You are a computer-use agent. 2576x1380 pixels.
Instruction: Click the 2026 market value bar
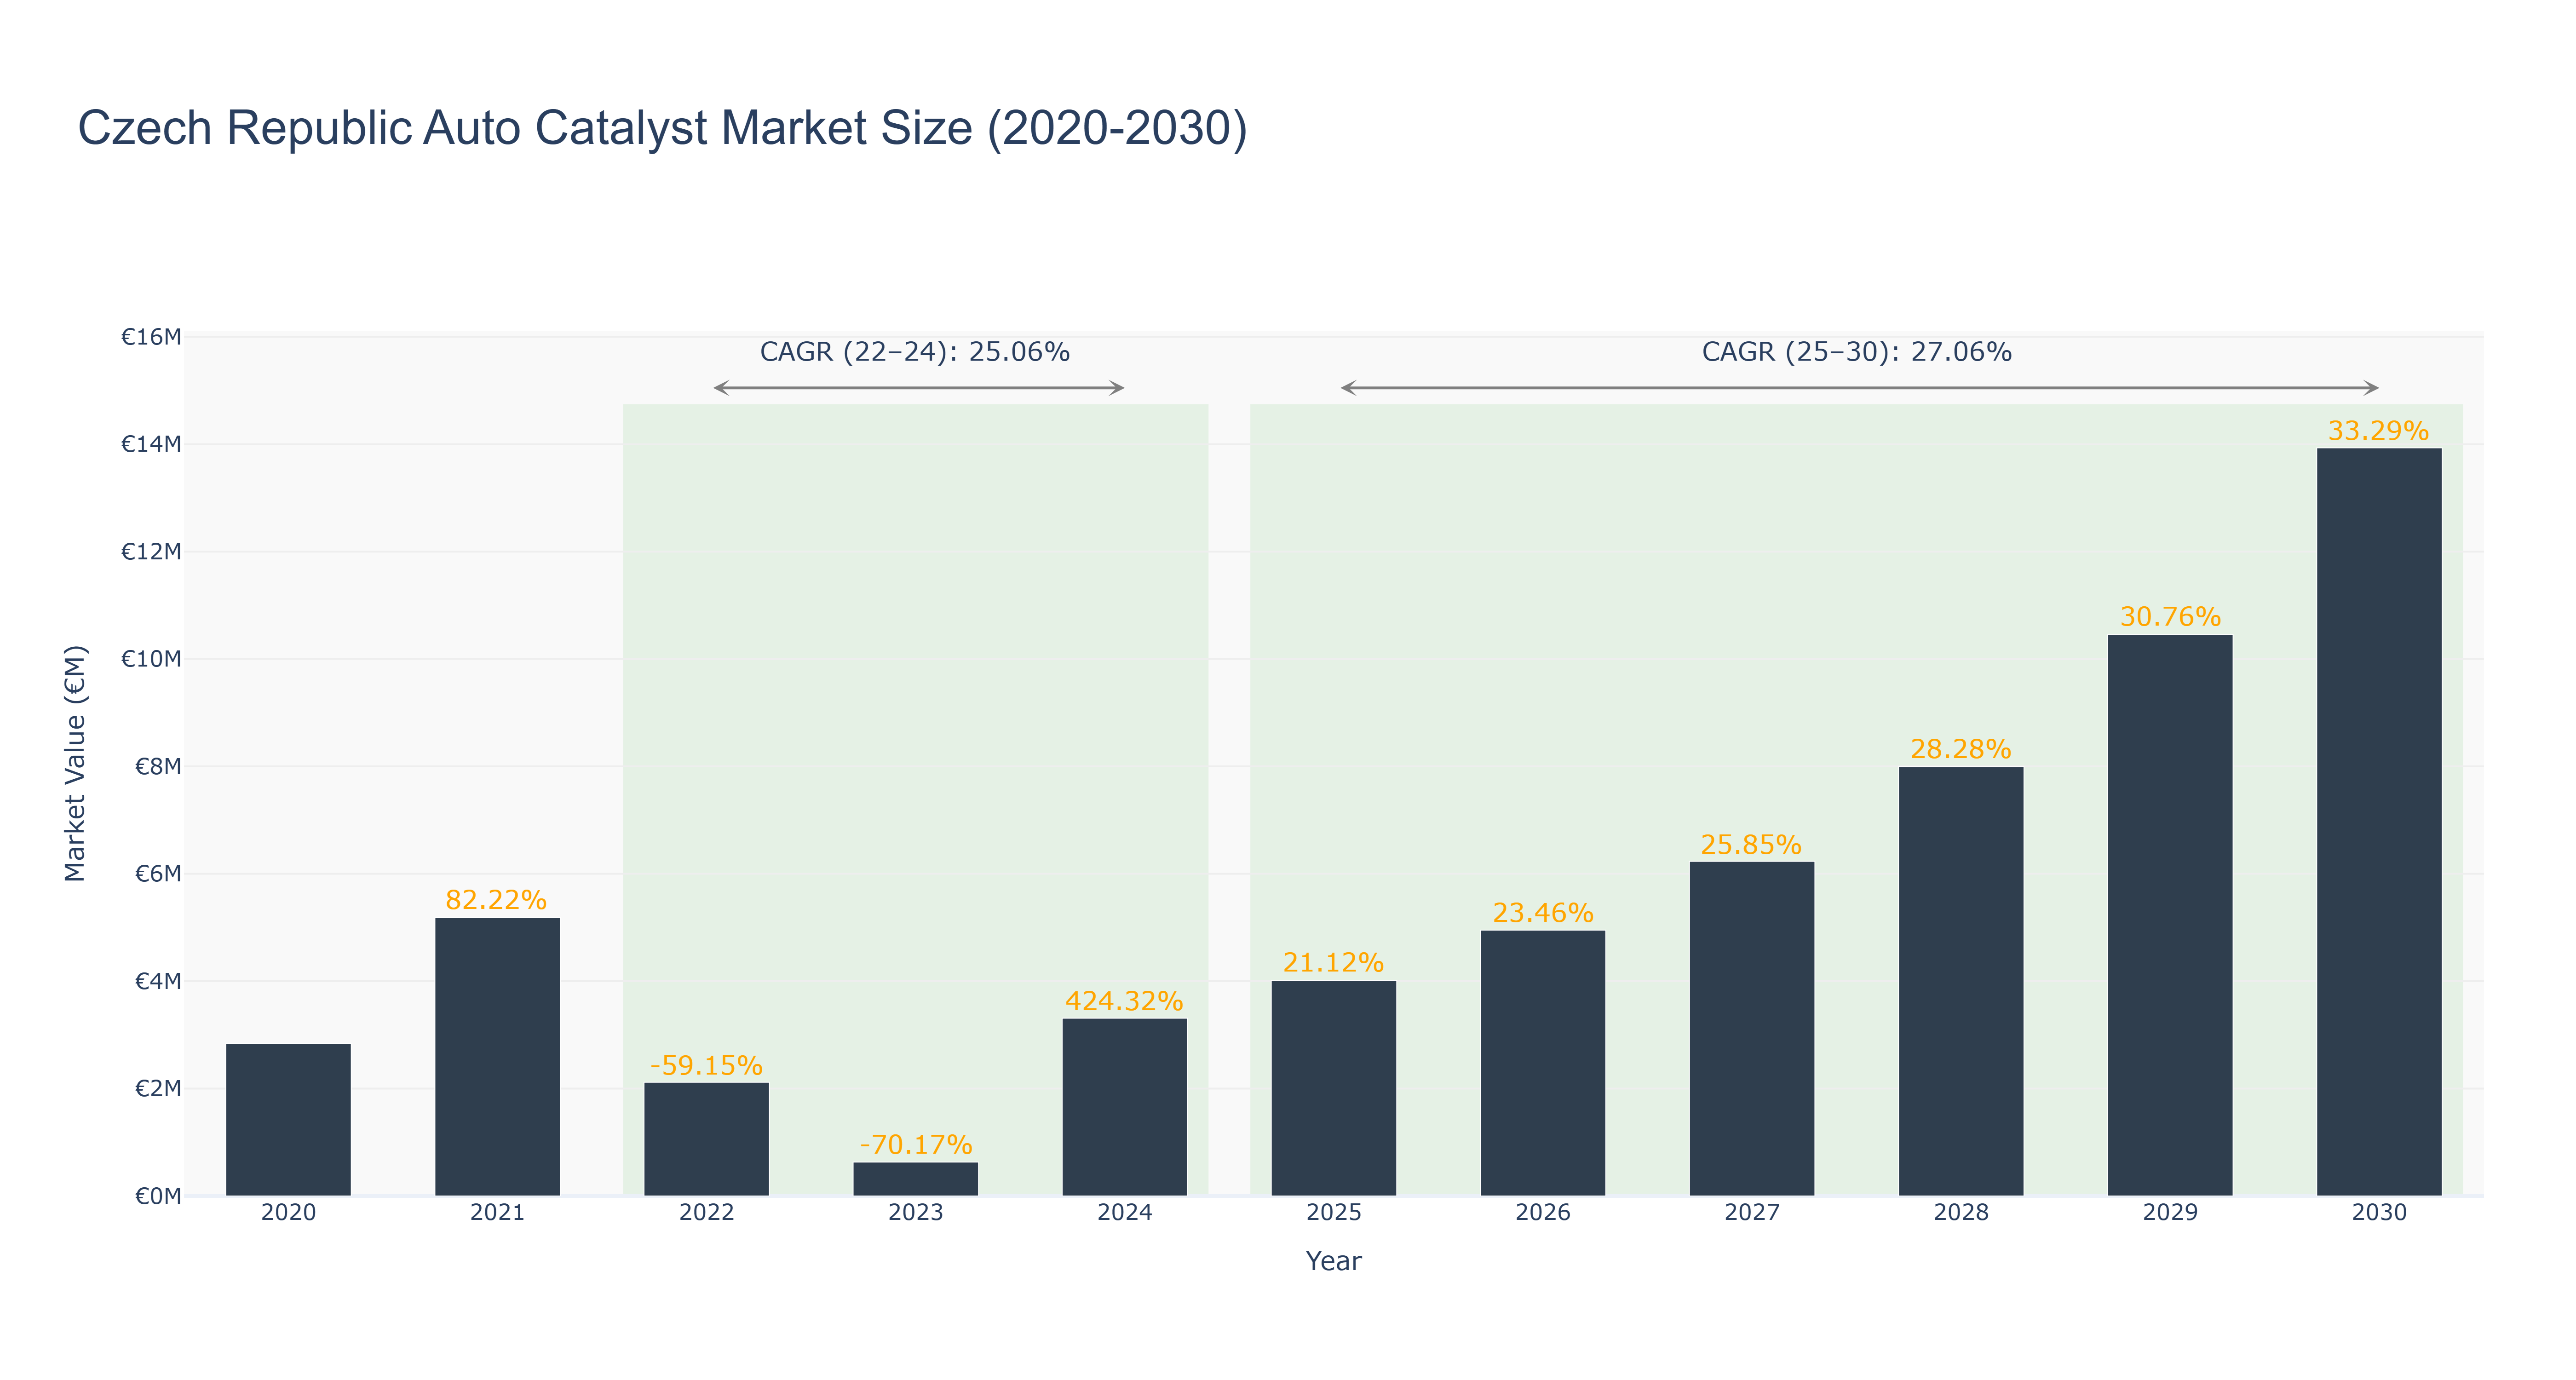tap(1542, 1063)
